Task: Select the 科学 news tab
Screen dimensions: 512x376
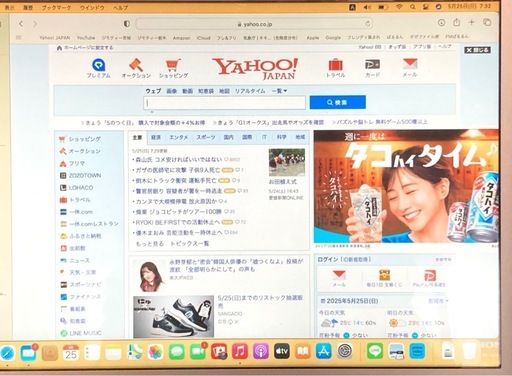Action: 282,137
